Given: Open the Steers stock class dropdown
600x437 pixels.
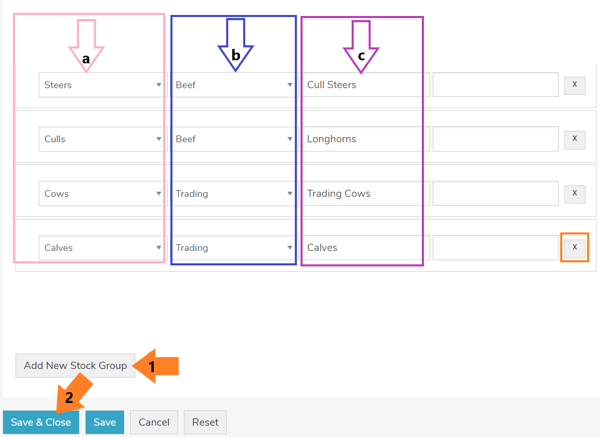Looking at the screenshot, I should click(101, 85).
